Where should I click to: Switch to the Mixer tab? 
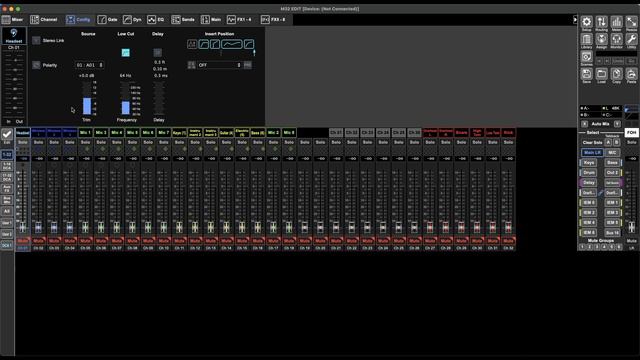click(13, 19)
